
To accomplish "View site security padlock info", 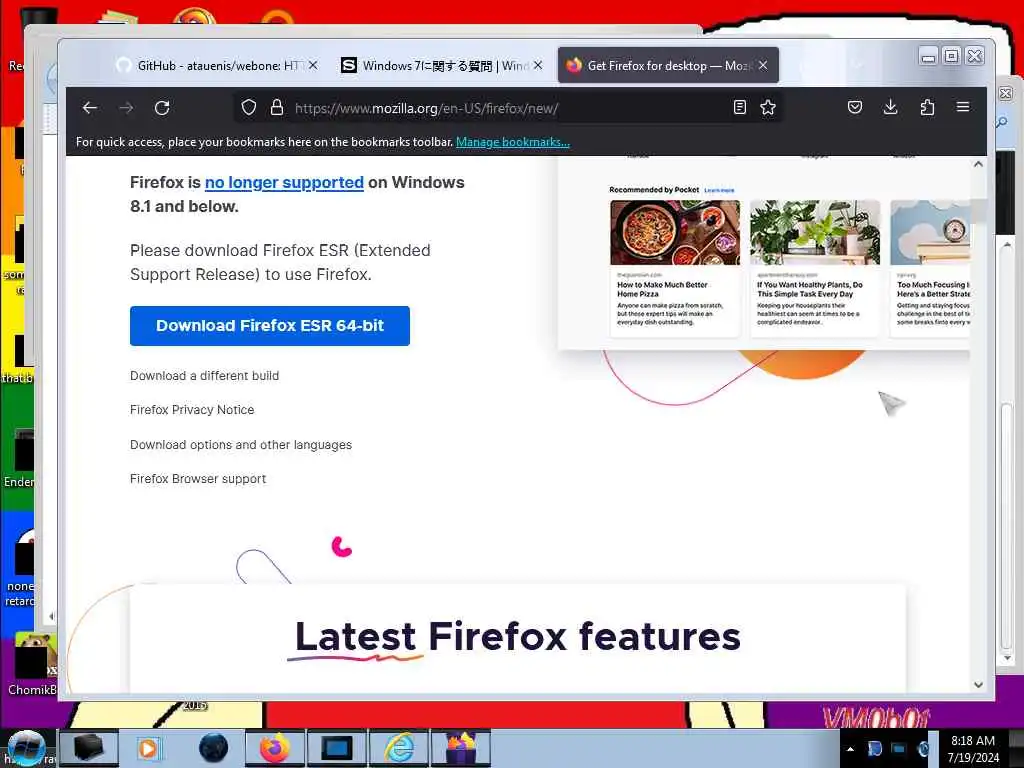I will point(277,108).
